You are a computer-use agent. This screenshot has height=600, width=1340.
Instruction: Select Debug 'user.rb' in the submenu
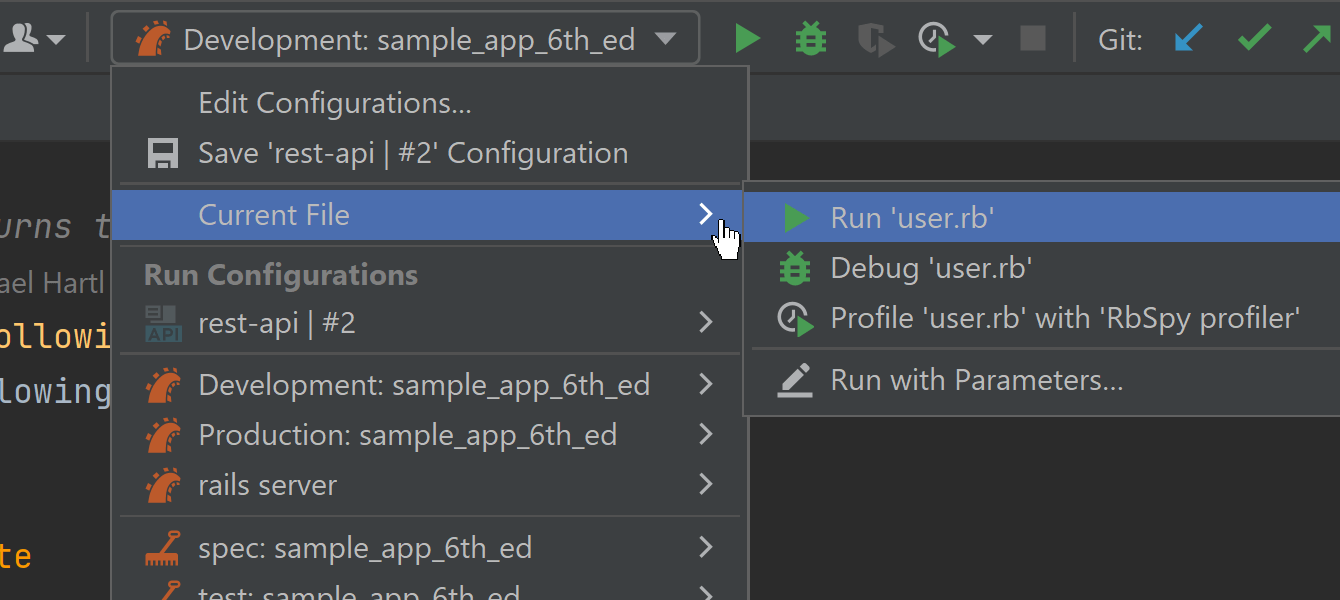[930, 268]
